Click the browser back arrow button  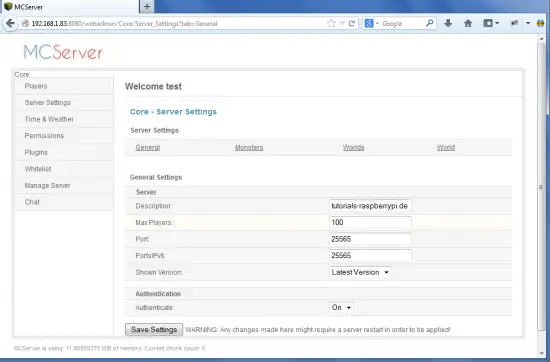coord(10,24)
